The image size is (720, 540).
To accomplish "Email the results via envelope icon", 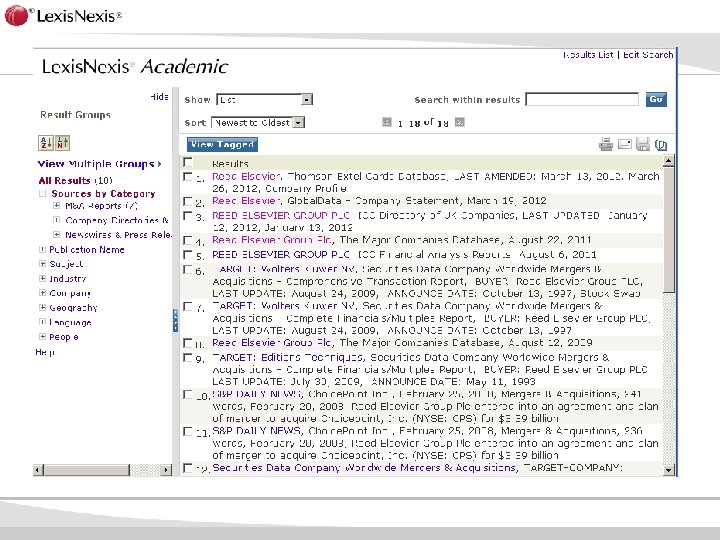I will pos(624,145).
